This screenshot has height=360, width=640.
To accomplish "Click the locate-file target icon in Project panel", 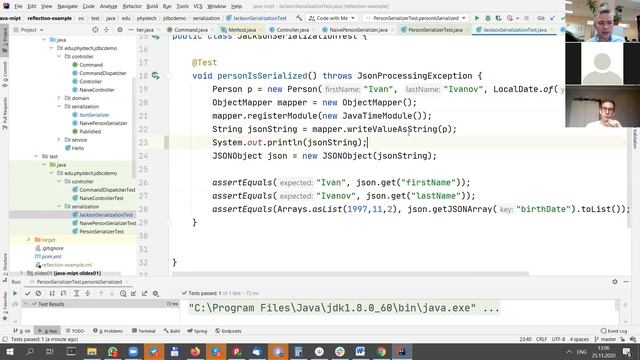I will click(95, 30).
